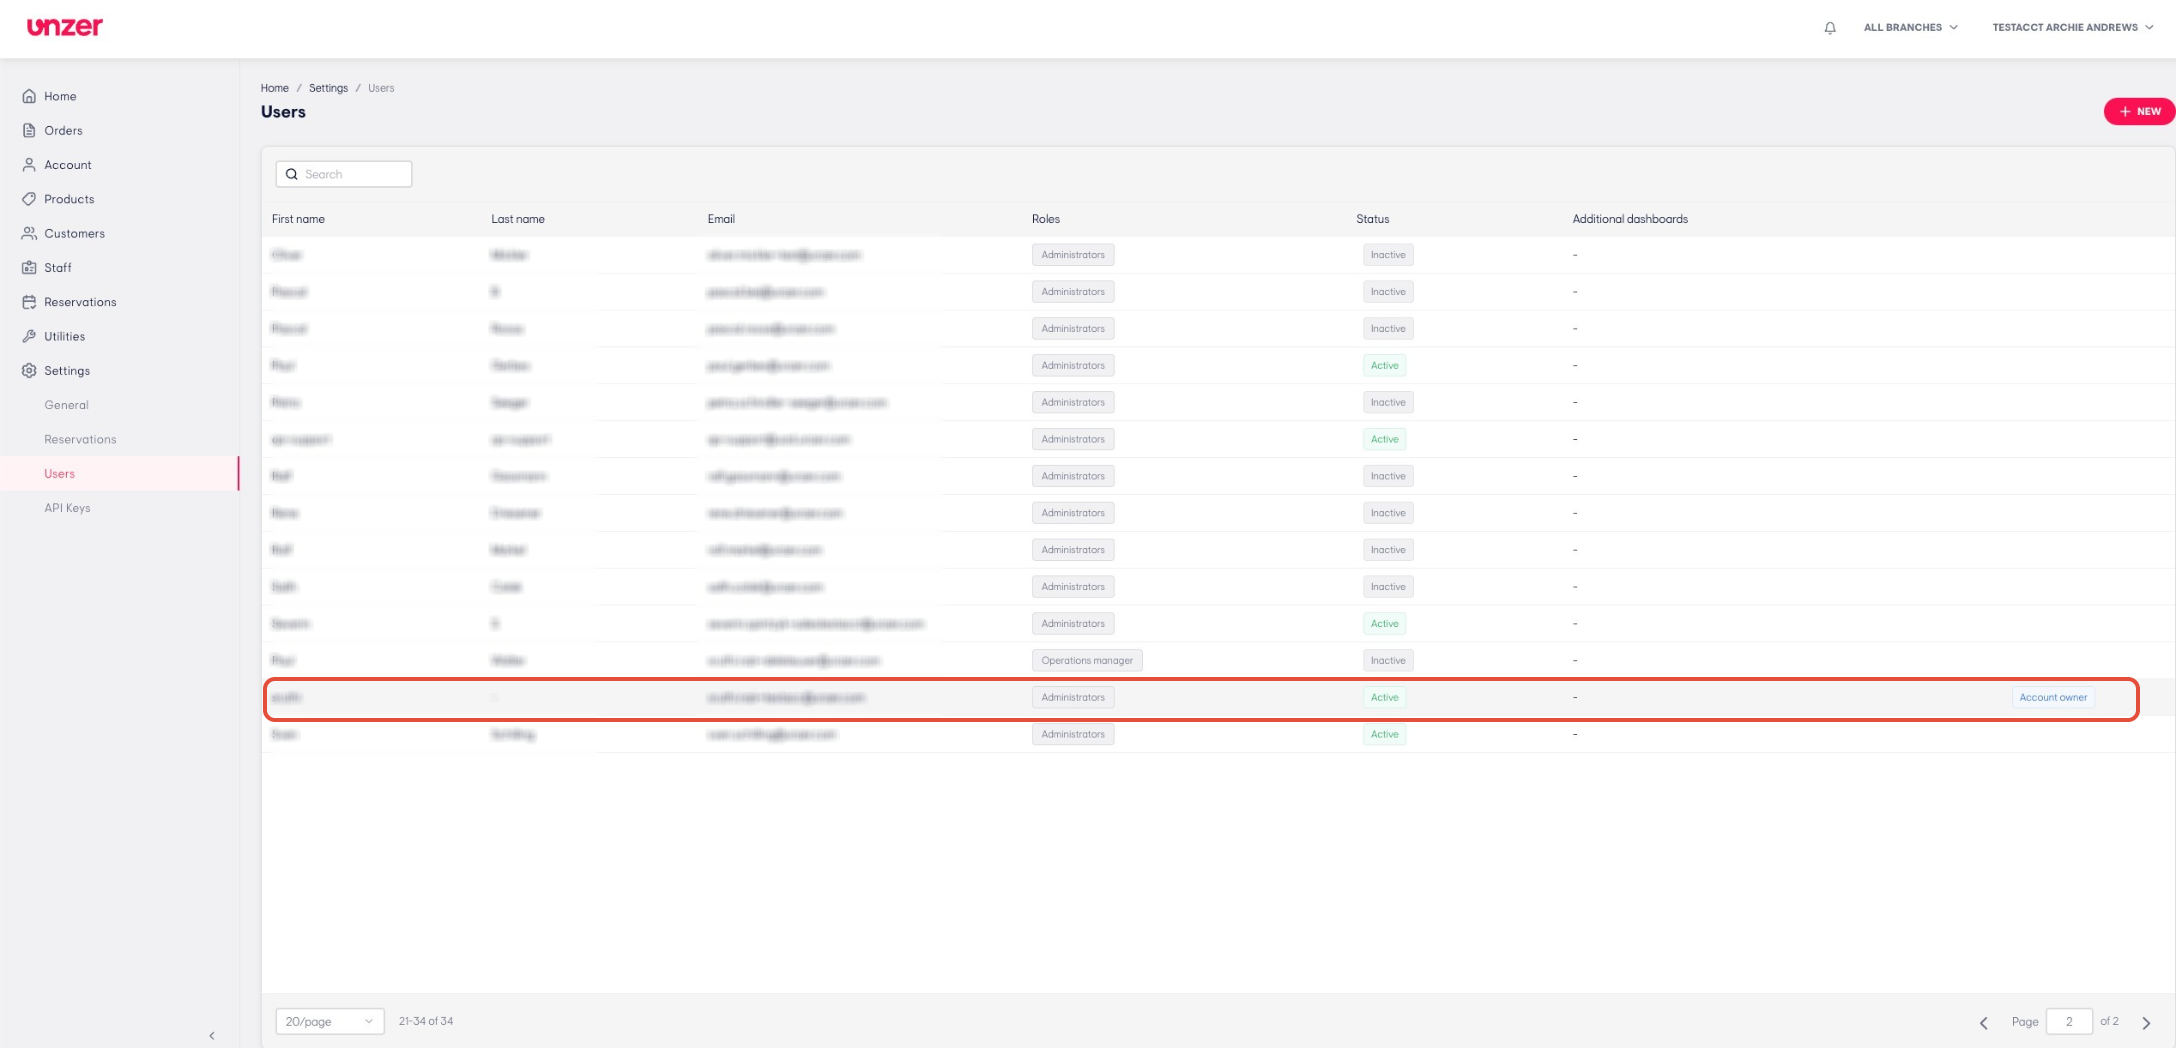Click the Operations manager role tag
2176x1048 pixels.
coord(1087,660)
